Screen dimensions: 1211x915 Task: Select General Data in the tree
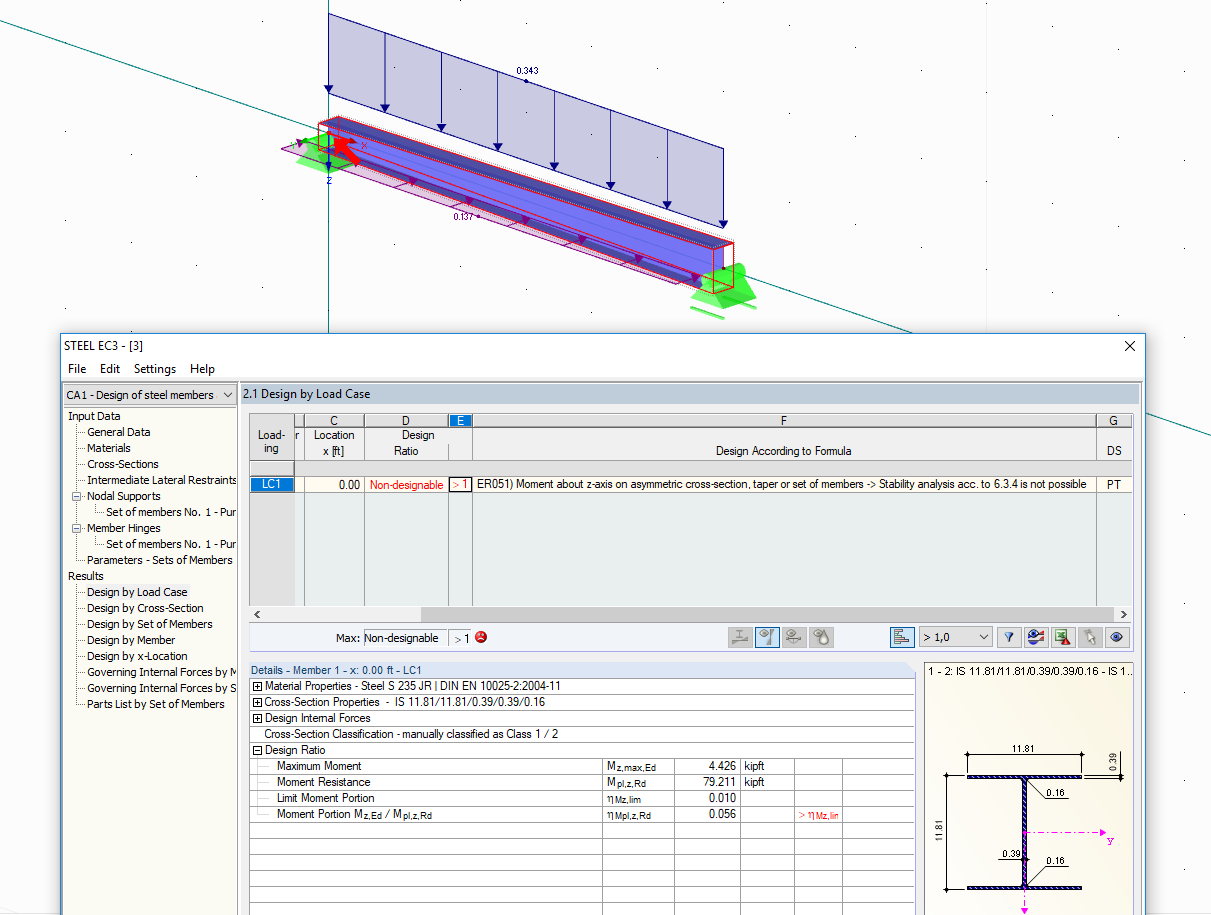point(119,432)
